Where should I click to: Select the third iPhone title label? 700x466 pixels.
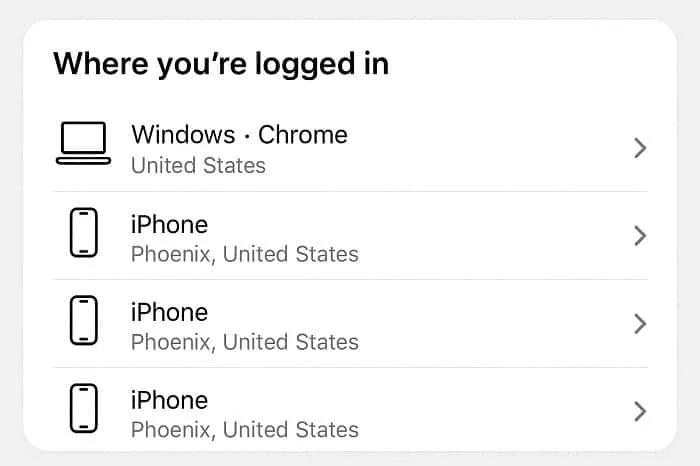tap(169, 400)
